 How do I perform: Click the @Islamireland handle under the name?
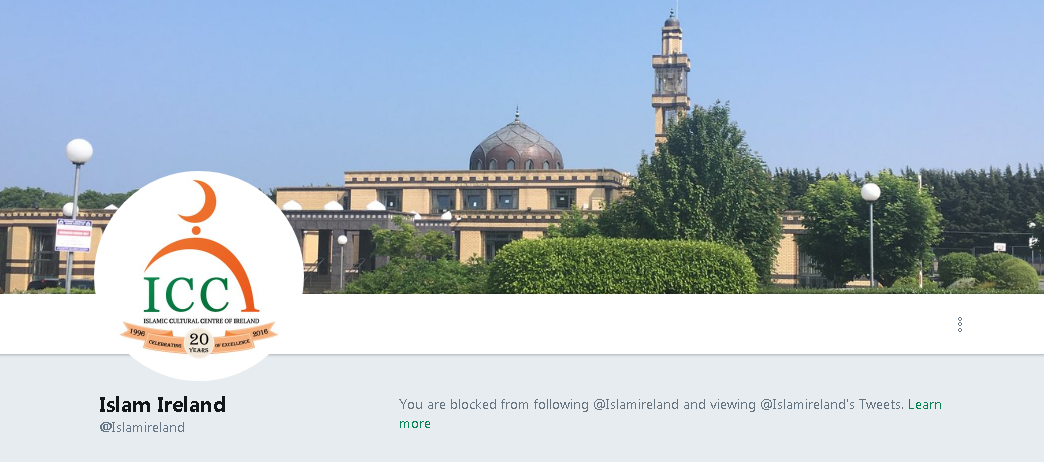point(142,427)
